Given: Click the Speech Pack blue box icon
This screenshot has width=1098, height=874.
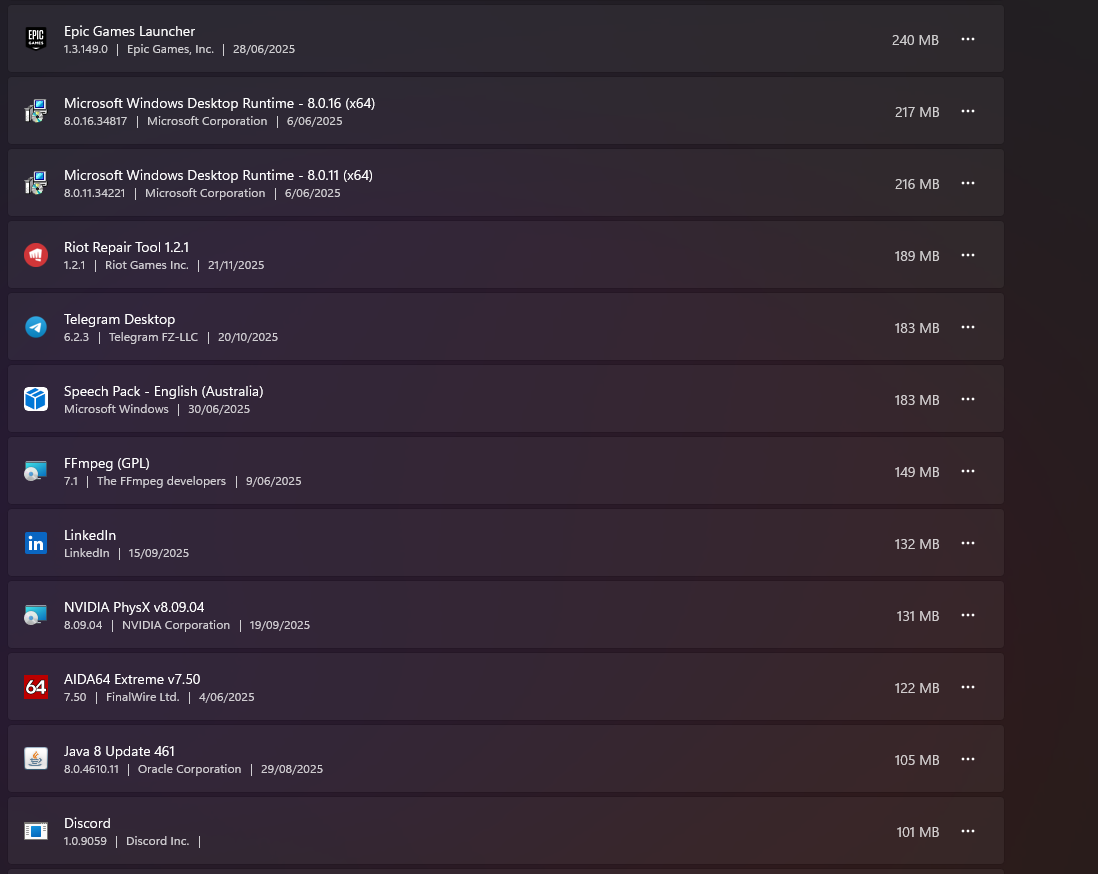Looking at the screenshot, I should pyautogui.click(x=36, y=399).
